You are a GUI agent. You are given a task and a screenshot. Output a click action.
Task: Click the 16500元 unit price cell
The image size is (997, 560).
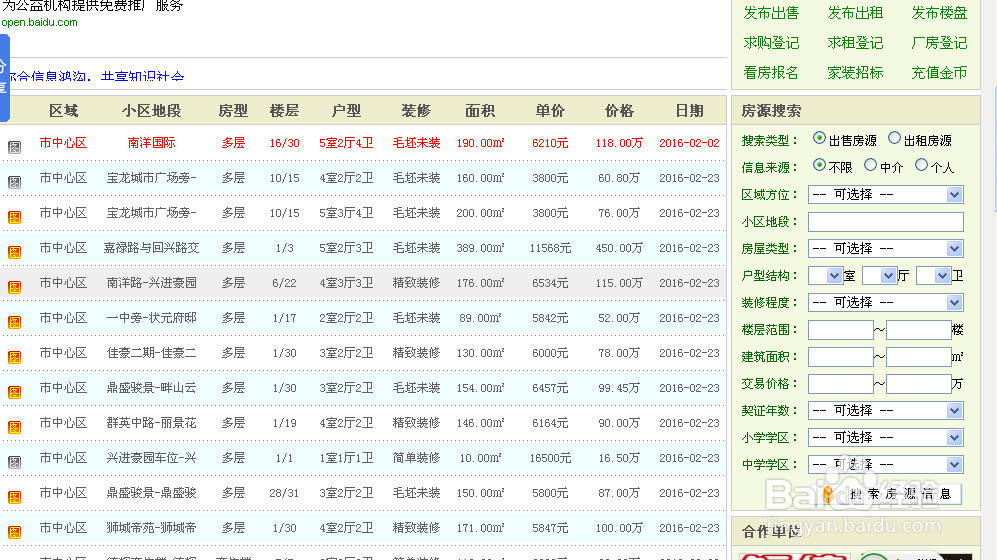tap(550, 458)
